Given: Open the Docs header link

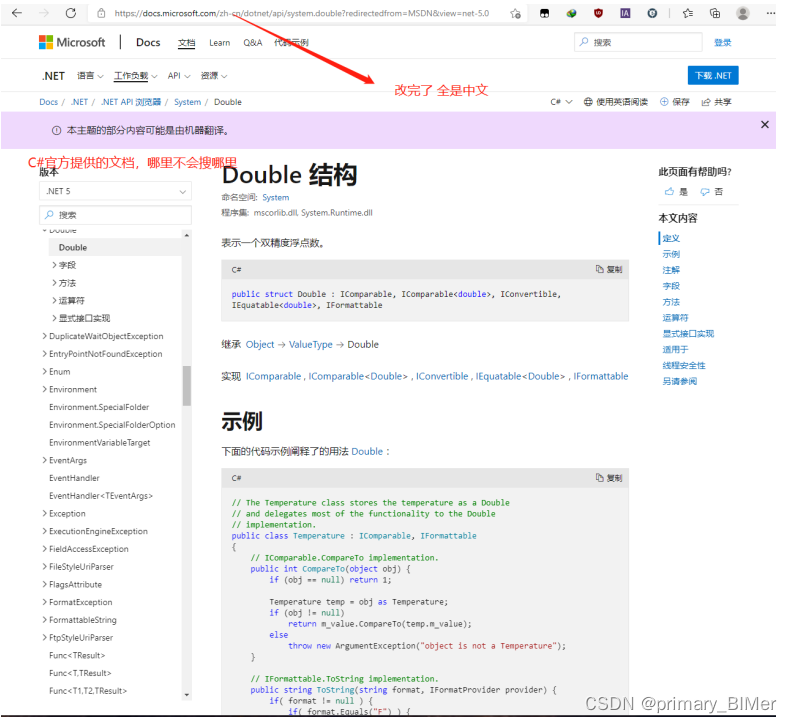Looking at the screenshot, I should click(148, 42).
